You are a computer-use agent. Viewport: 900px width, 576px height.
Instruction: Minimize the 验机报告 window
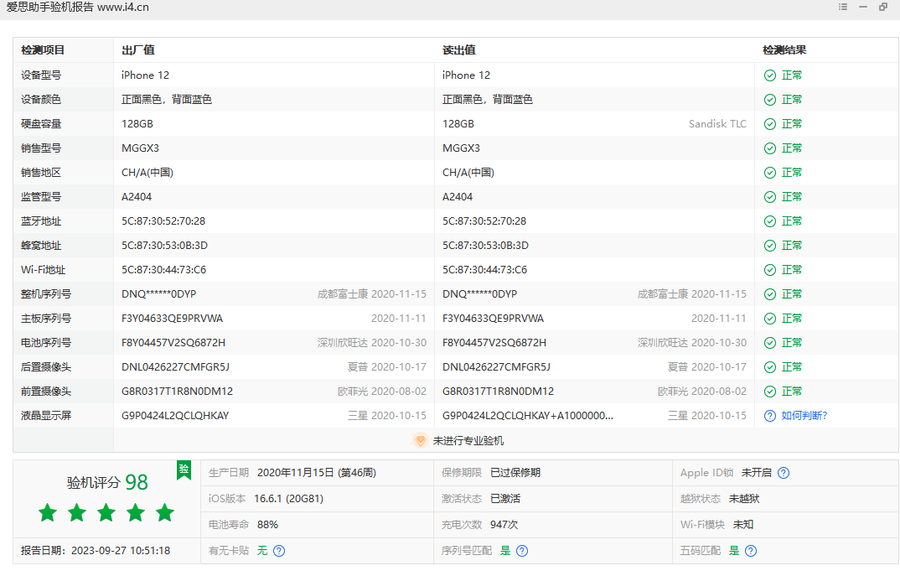pos(863,7)
